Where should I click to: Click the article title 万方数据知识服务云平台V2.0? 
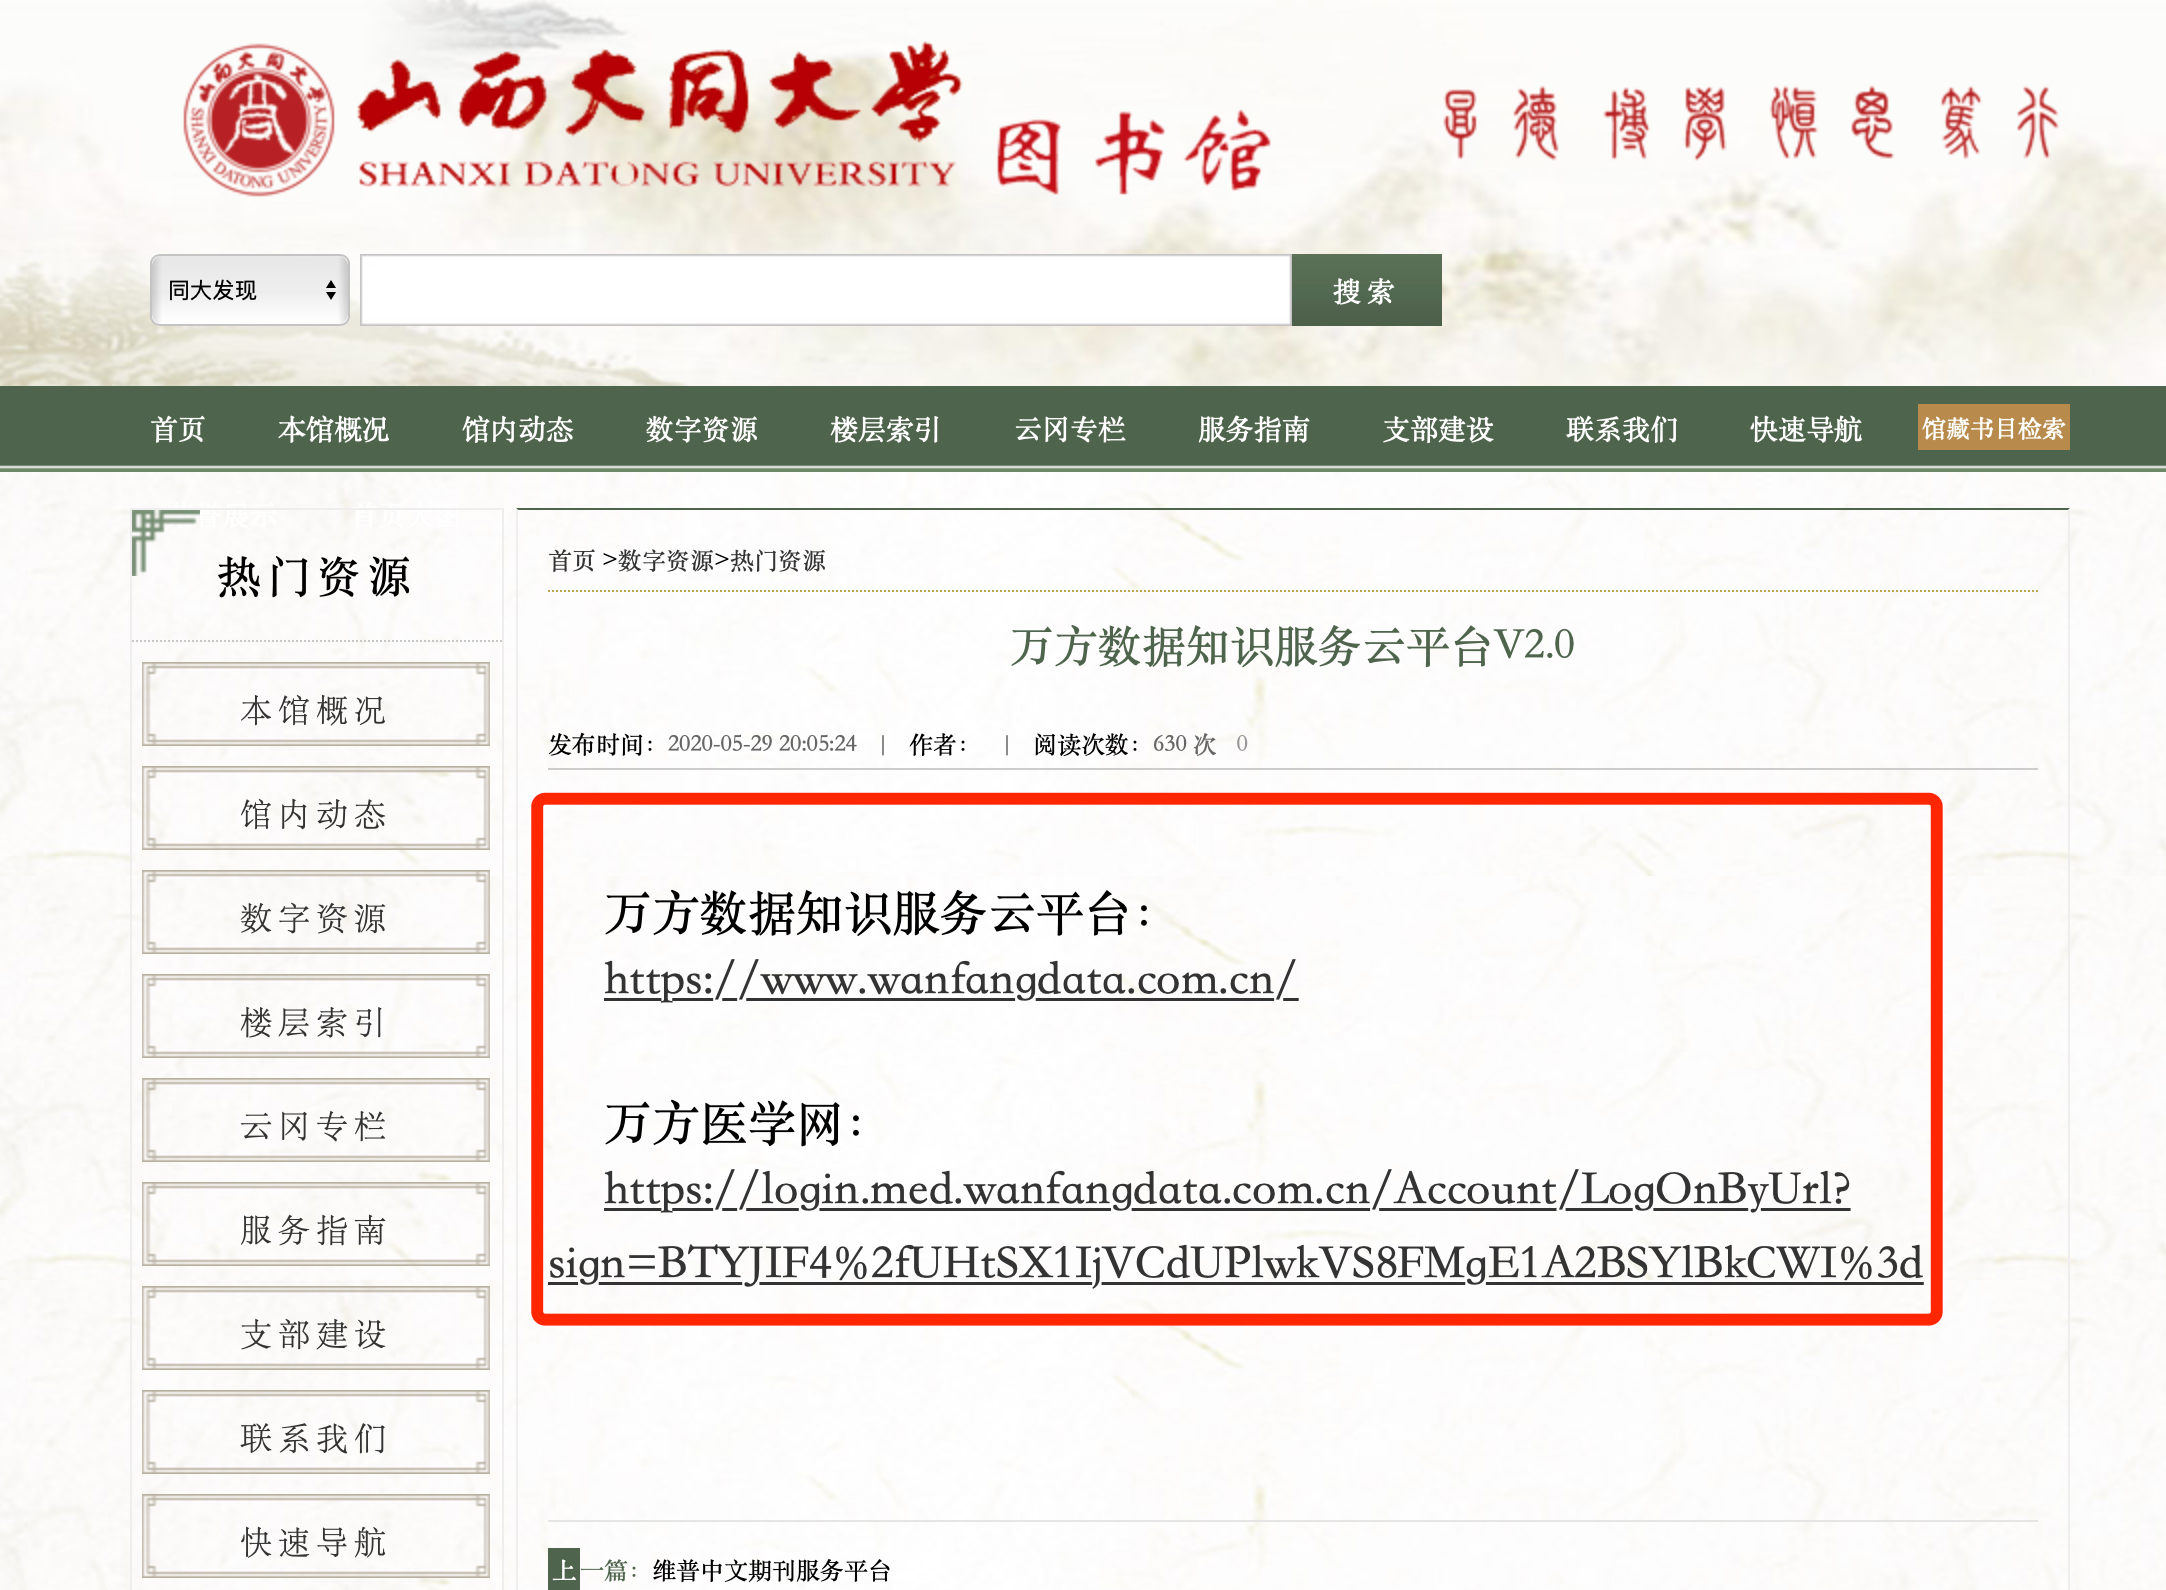click(1292, 646)
